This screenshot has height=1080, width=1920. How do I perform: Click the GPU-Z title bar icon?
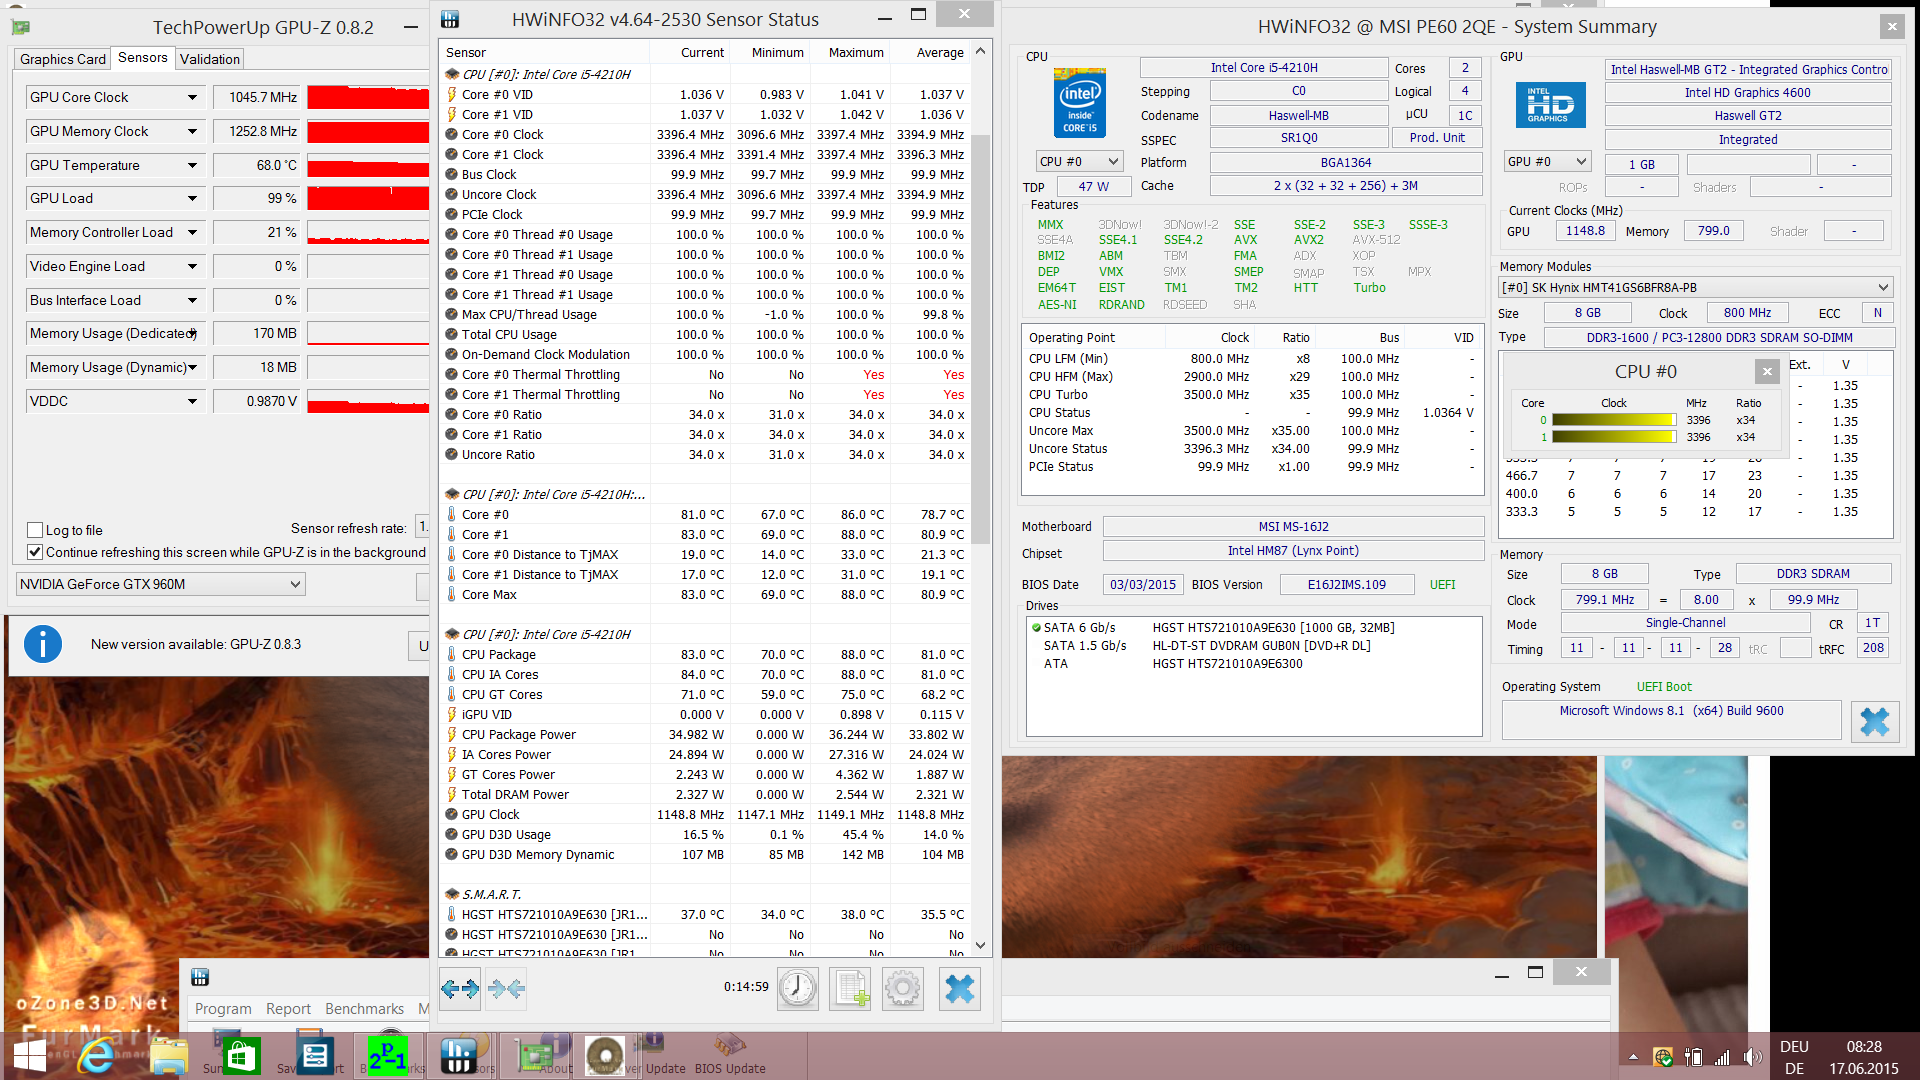(20, 27)
